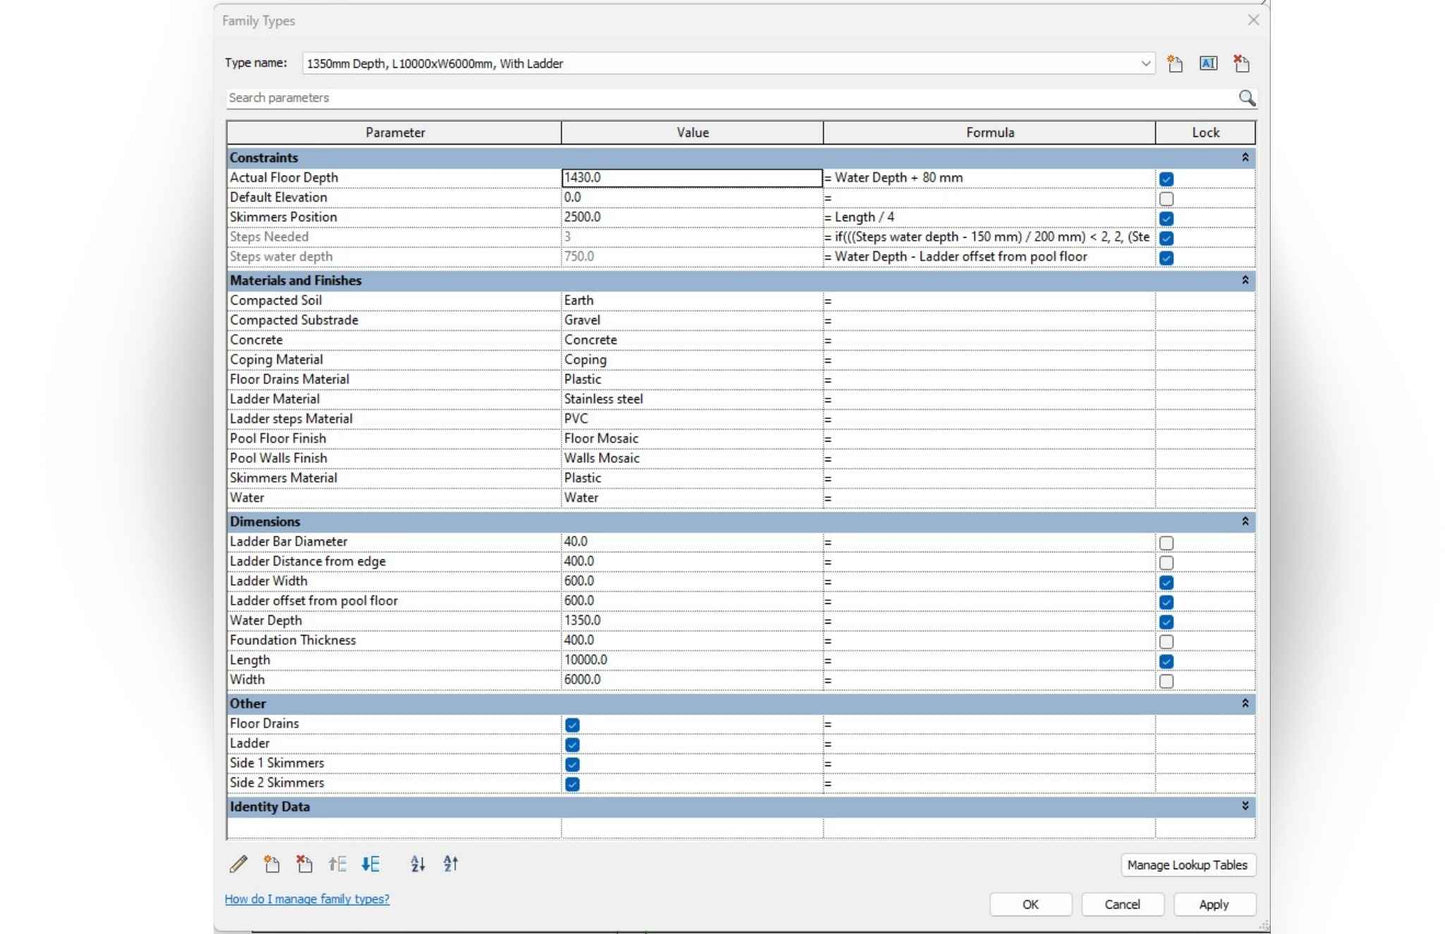Click into the Search parameters field

(730, 98)
